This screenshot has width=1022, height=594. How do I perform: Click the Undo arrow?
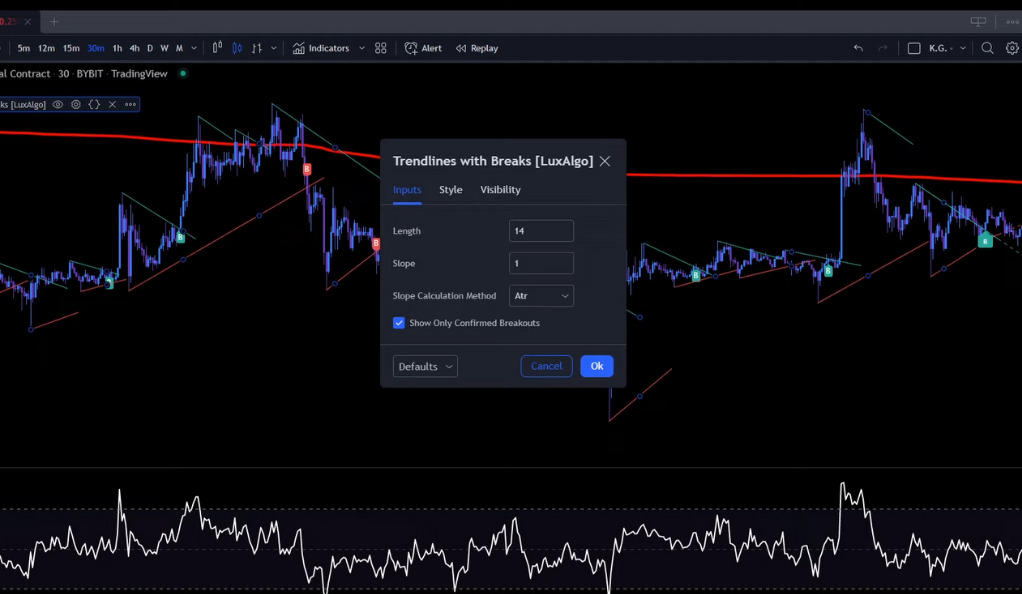(x=858, y=48)
